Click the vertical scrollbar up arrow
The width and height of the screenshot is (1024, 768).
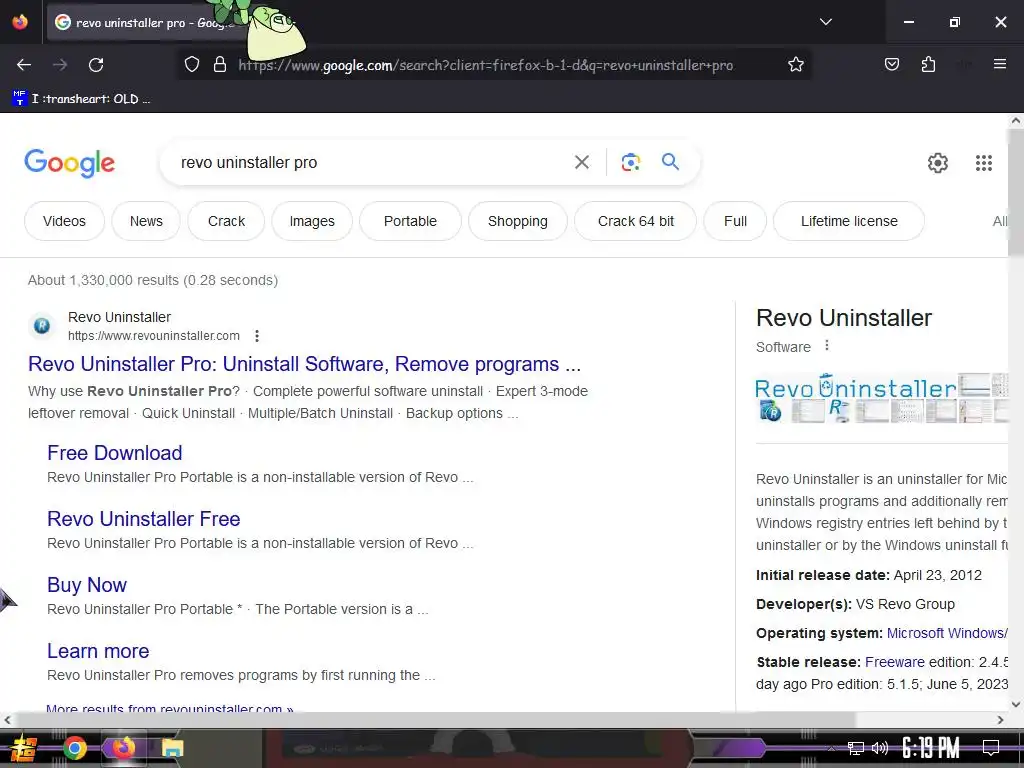tap(1016, 120)
